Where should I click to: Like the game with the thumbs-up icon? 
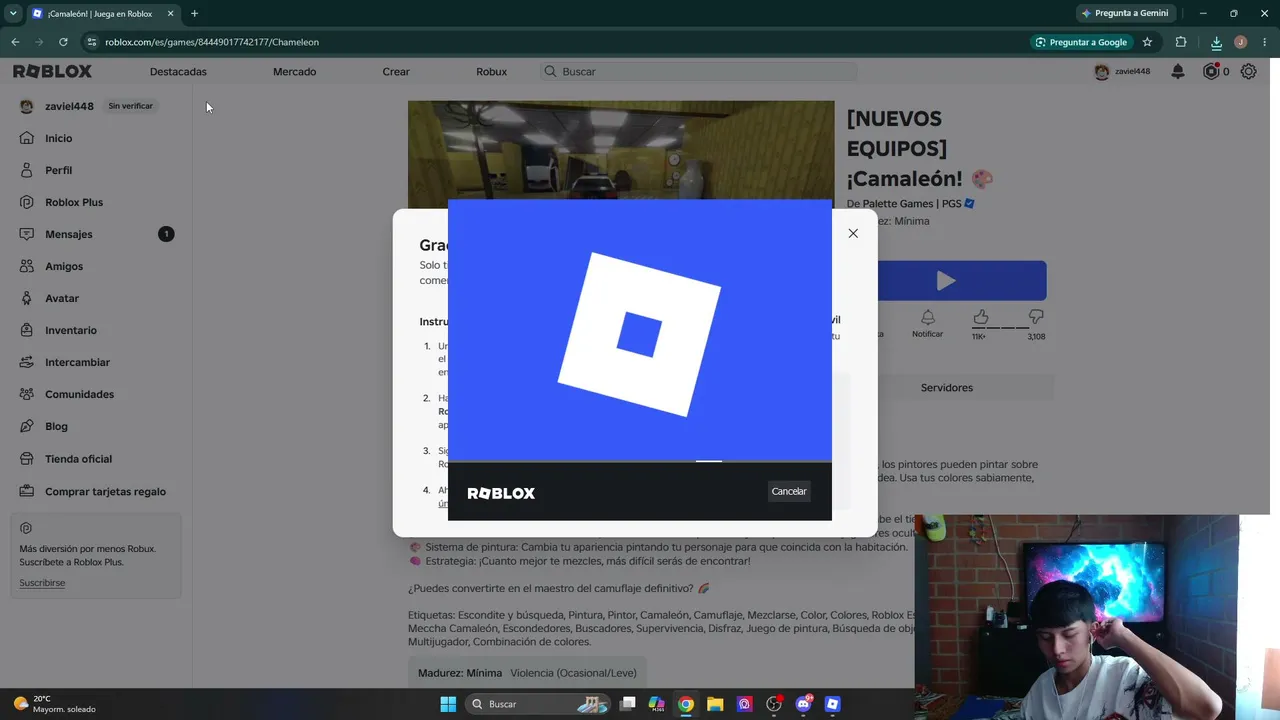[x=981, y=317]
